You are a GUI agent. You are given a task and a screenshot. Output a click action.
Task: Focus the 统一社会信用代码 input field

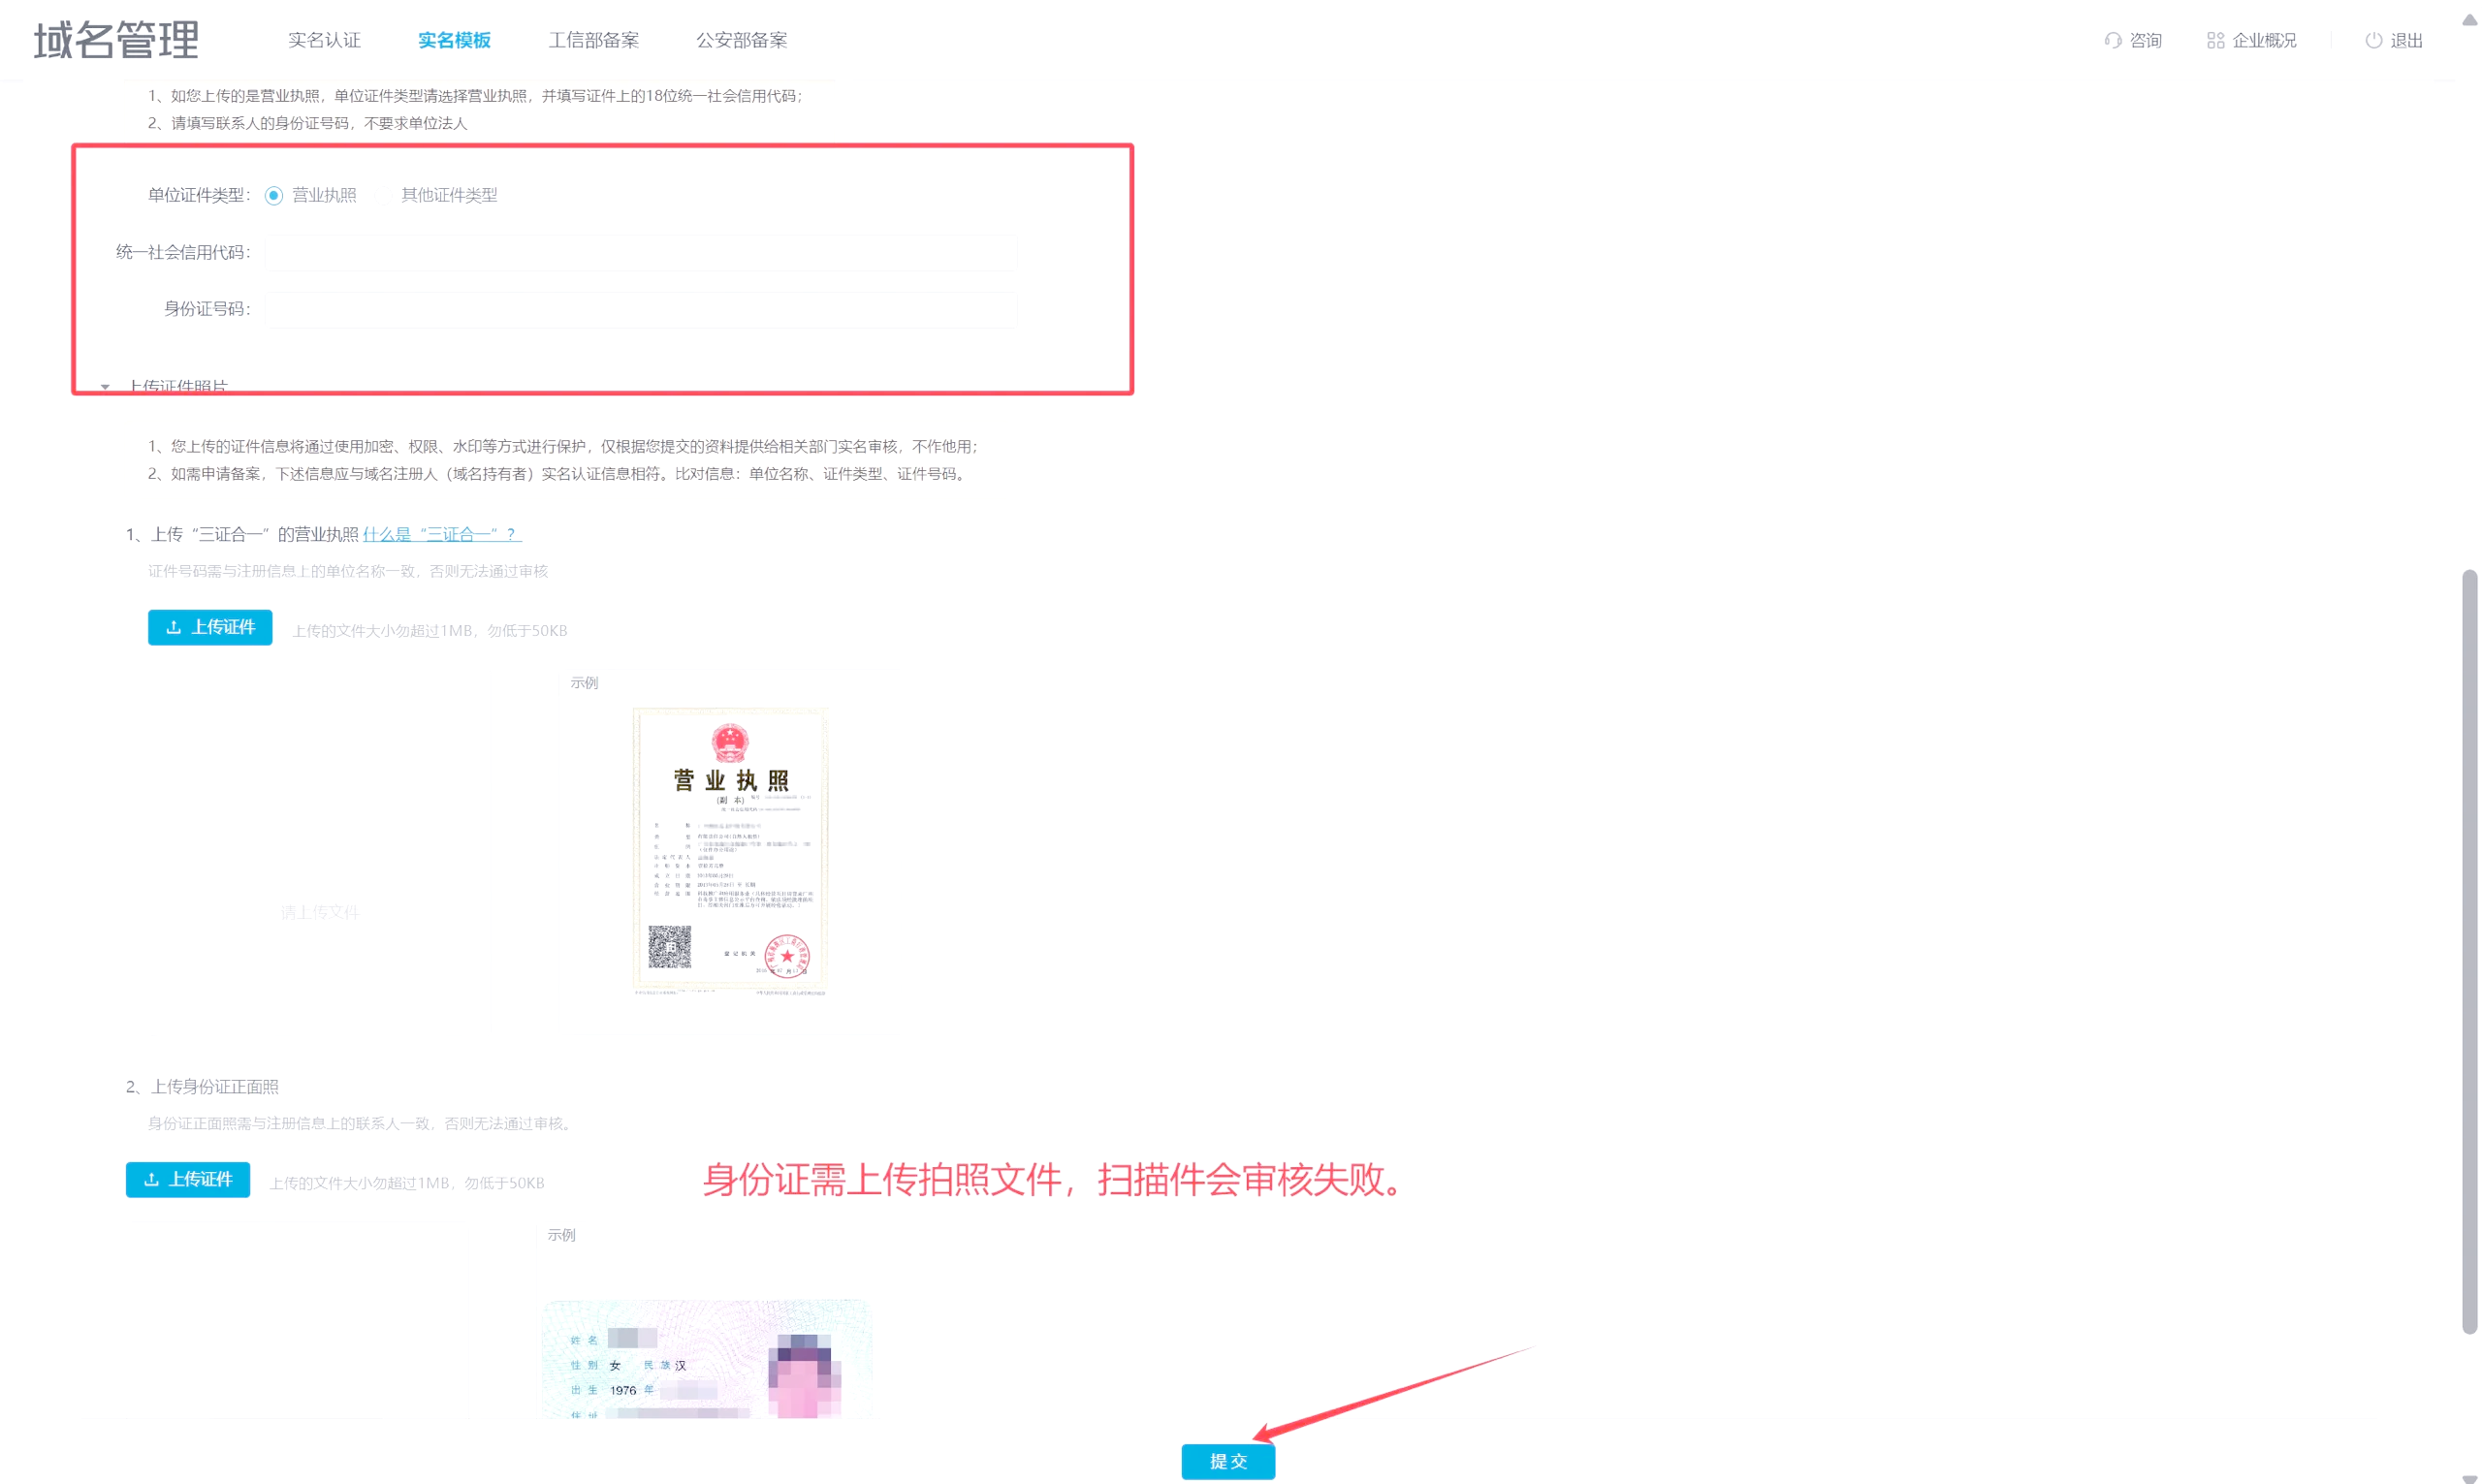point(641,252)
